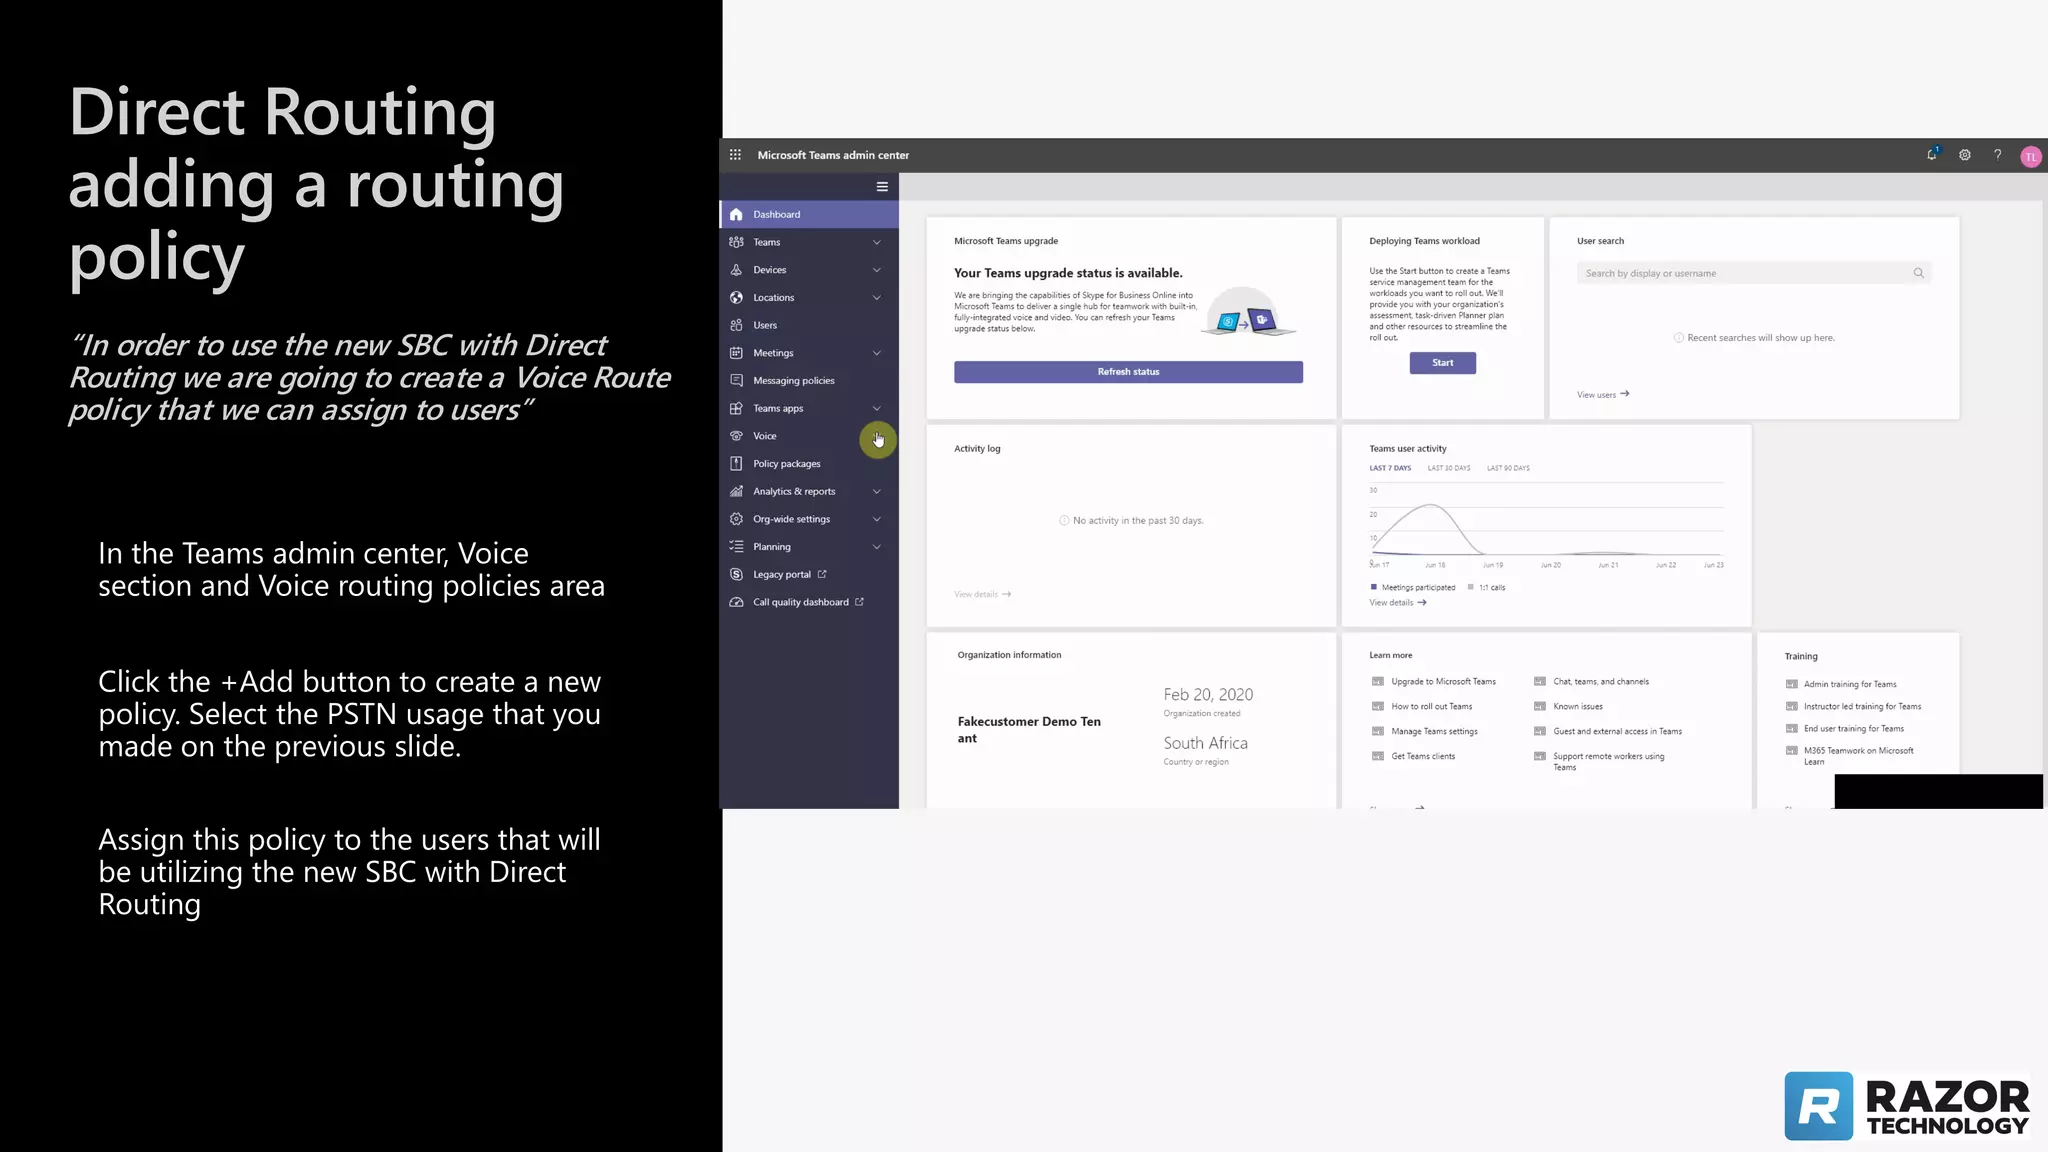This screenshot has height=1152, width=2048.
Task: Expand the Meetings menu chevron
Action: [x=877, y=353]
